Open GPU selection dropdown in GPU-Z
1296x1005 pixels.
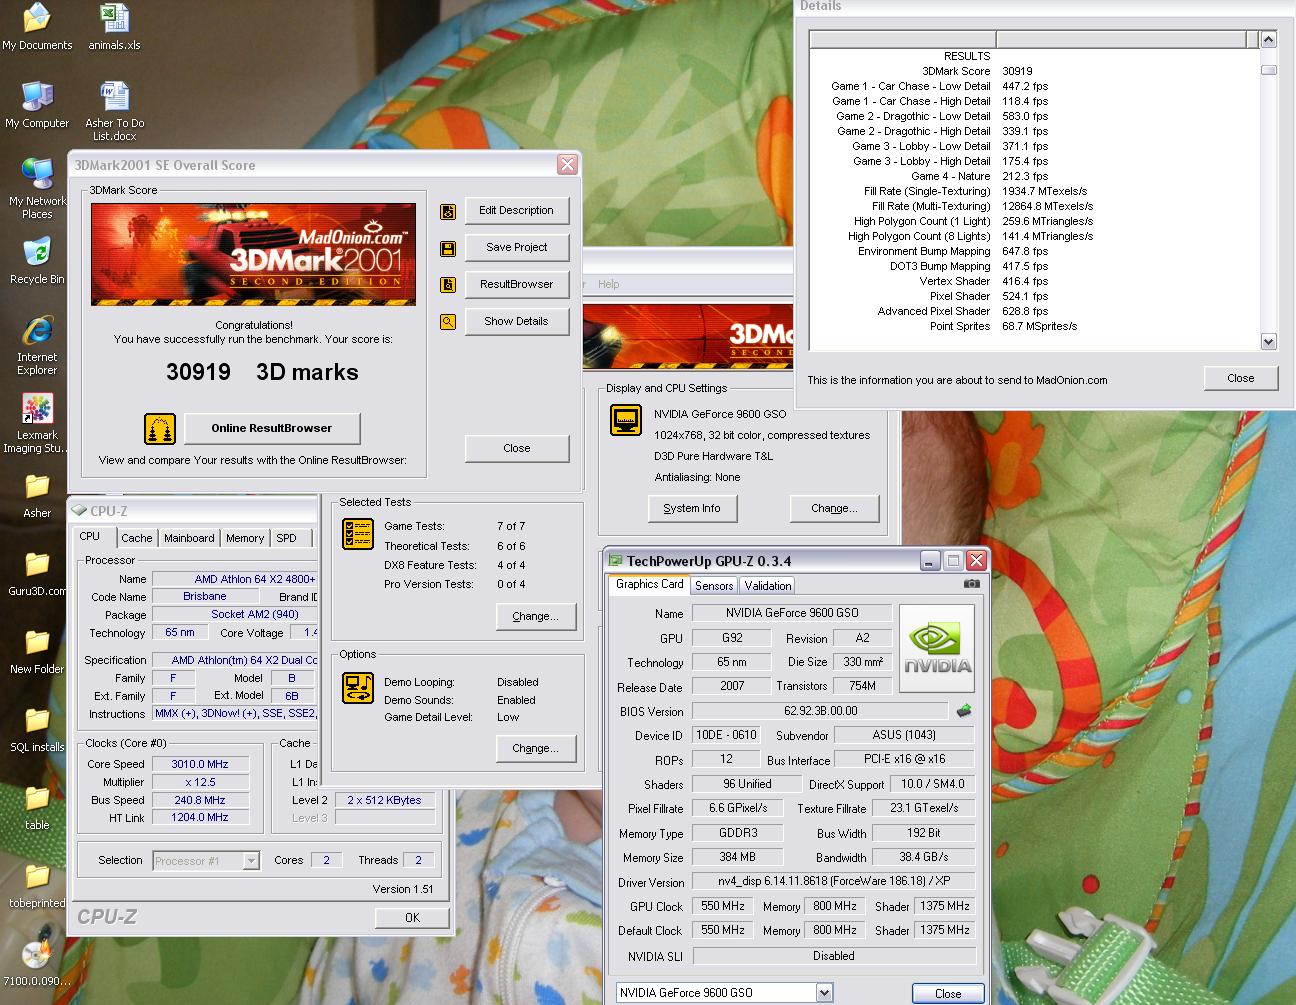pos(824,993)
